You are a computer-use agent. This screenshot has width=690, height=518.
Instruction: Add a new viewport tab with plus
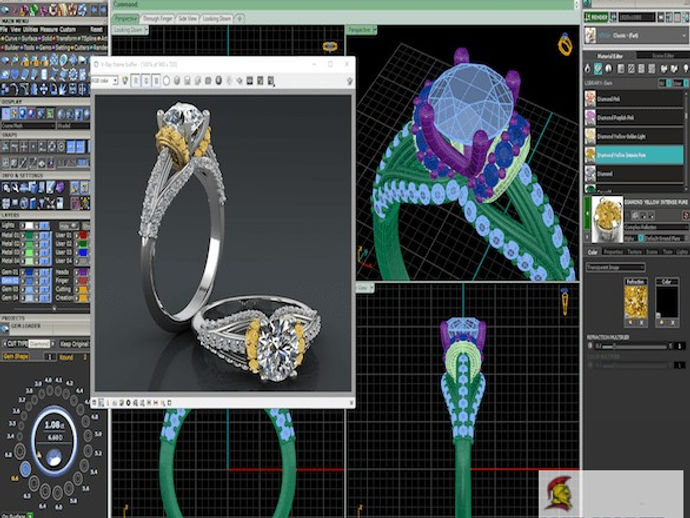239,19
